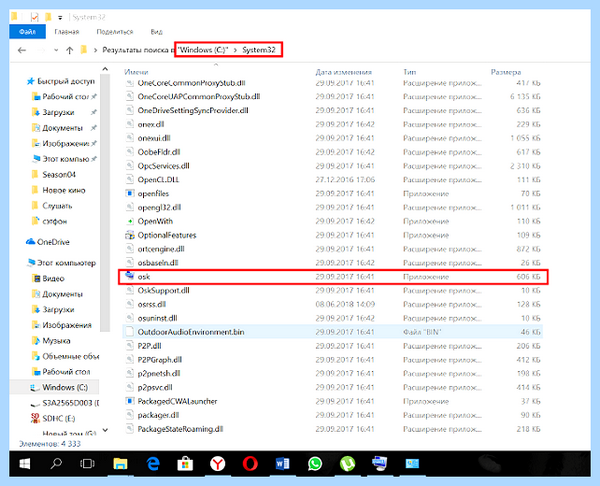Go back with the left arrow button
600x486 pixels.
tap(22, 50)
